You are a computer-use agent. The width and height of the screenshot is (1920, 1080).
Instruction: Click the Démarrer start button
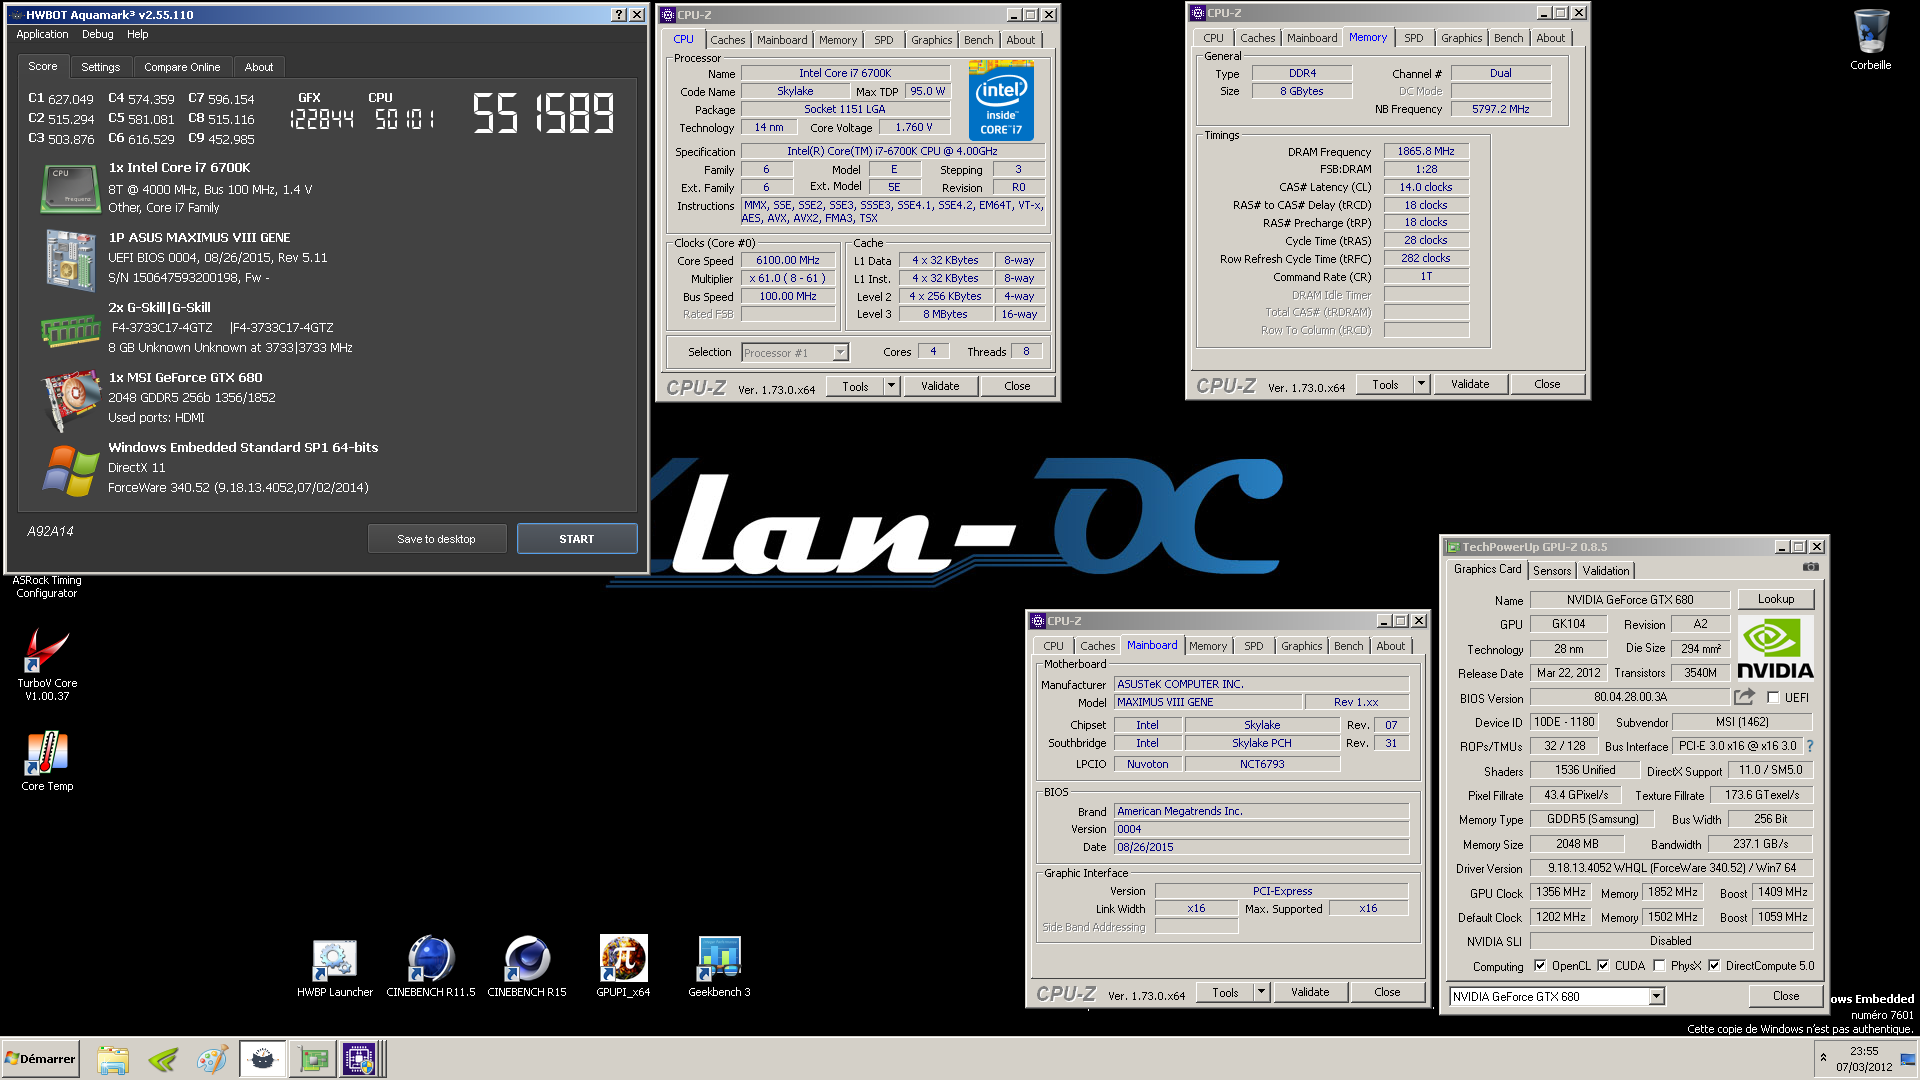tap(40, 1059)
